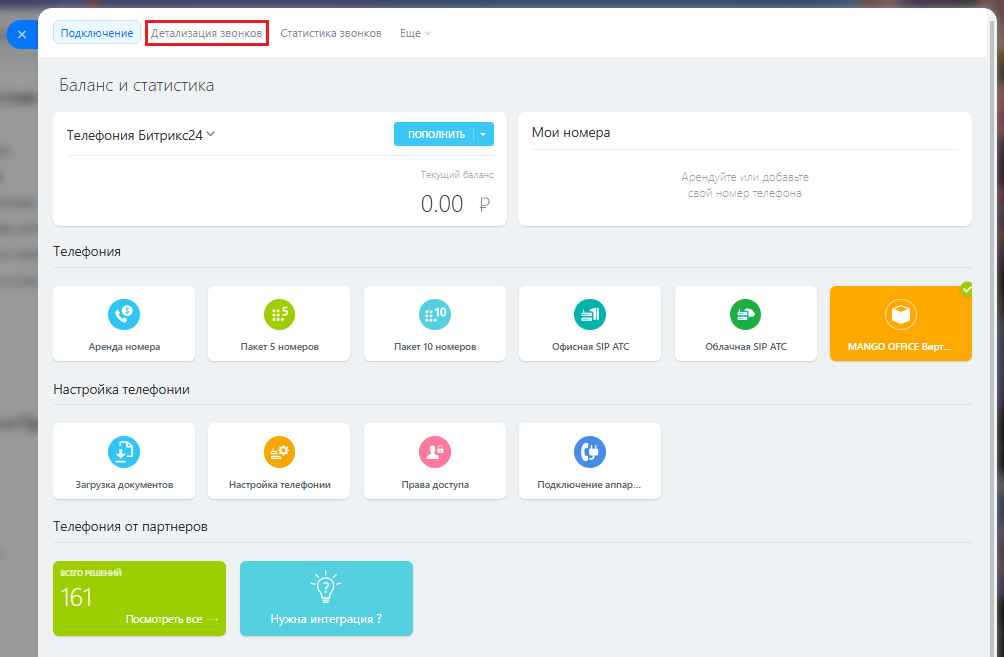1004x657 pixels.
Task: Click the Настройка телефонии tile label
Action: (x=280, y=485)
